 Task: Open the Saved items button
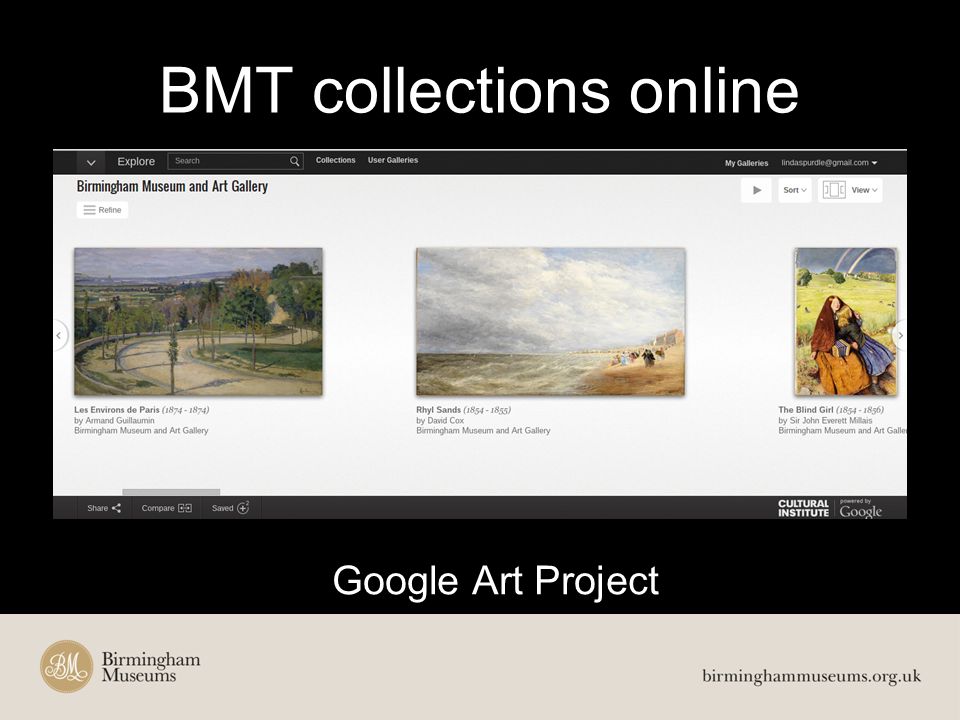[x=230, y=508]
